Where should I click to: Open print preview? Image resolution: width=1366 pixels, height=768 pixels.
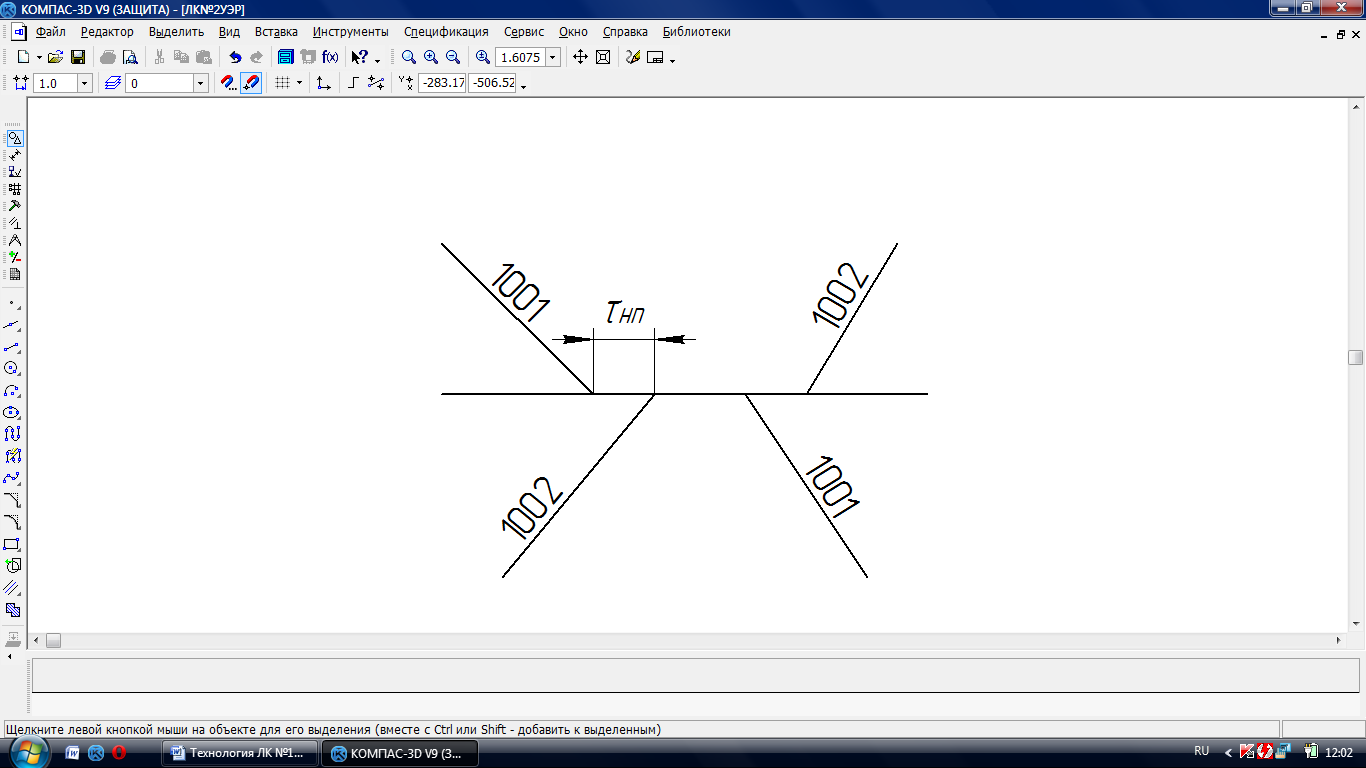[x=129, y=57]
